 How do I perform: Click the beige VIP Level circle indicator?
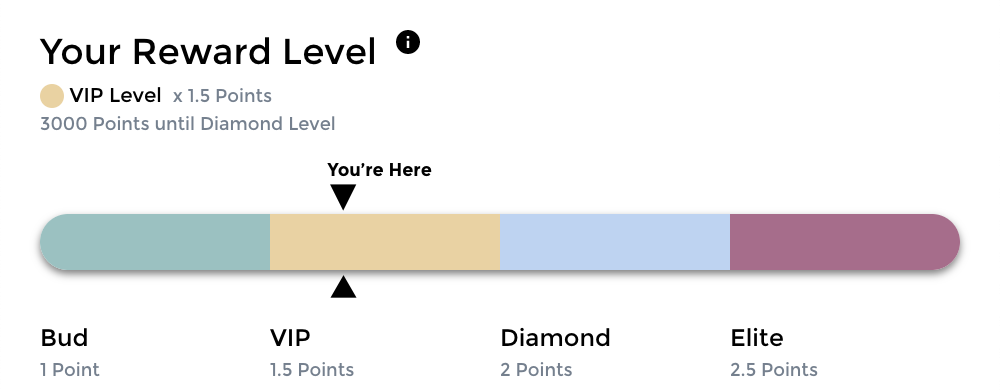click(x=52, y=96)
